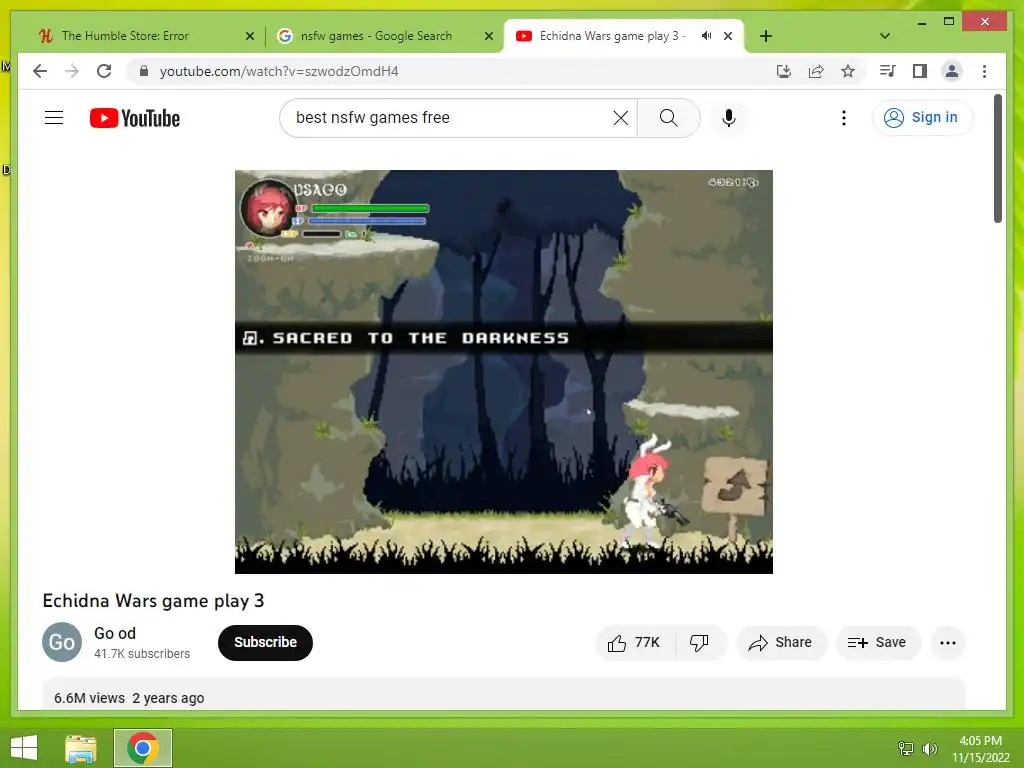Click the 41.7K subscribers text
This screenshot has height=768, width=1024.
point(142,654)
